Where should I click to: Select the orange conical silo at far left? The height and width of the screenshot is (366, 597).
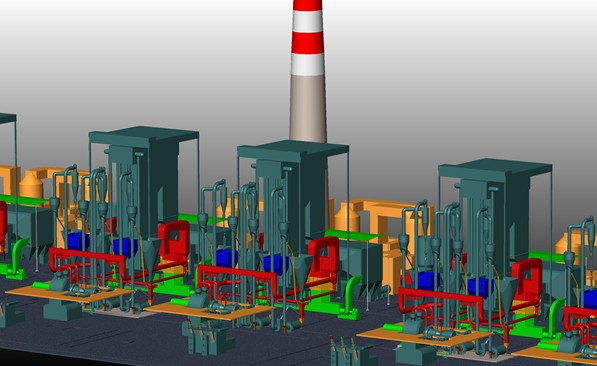31,184
